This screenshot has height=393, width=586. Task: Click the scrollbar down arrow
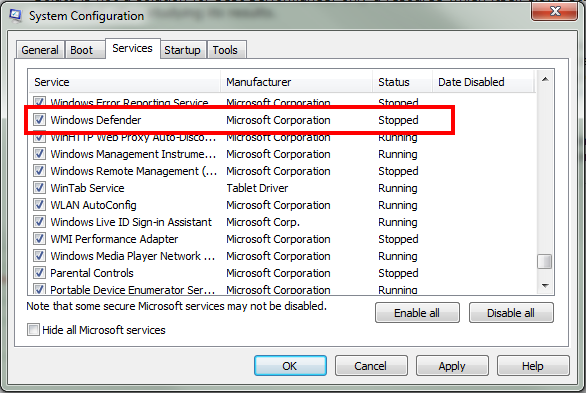tap(545, 286)
